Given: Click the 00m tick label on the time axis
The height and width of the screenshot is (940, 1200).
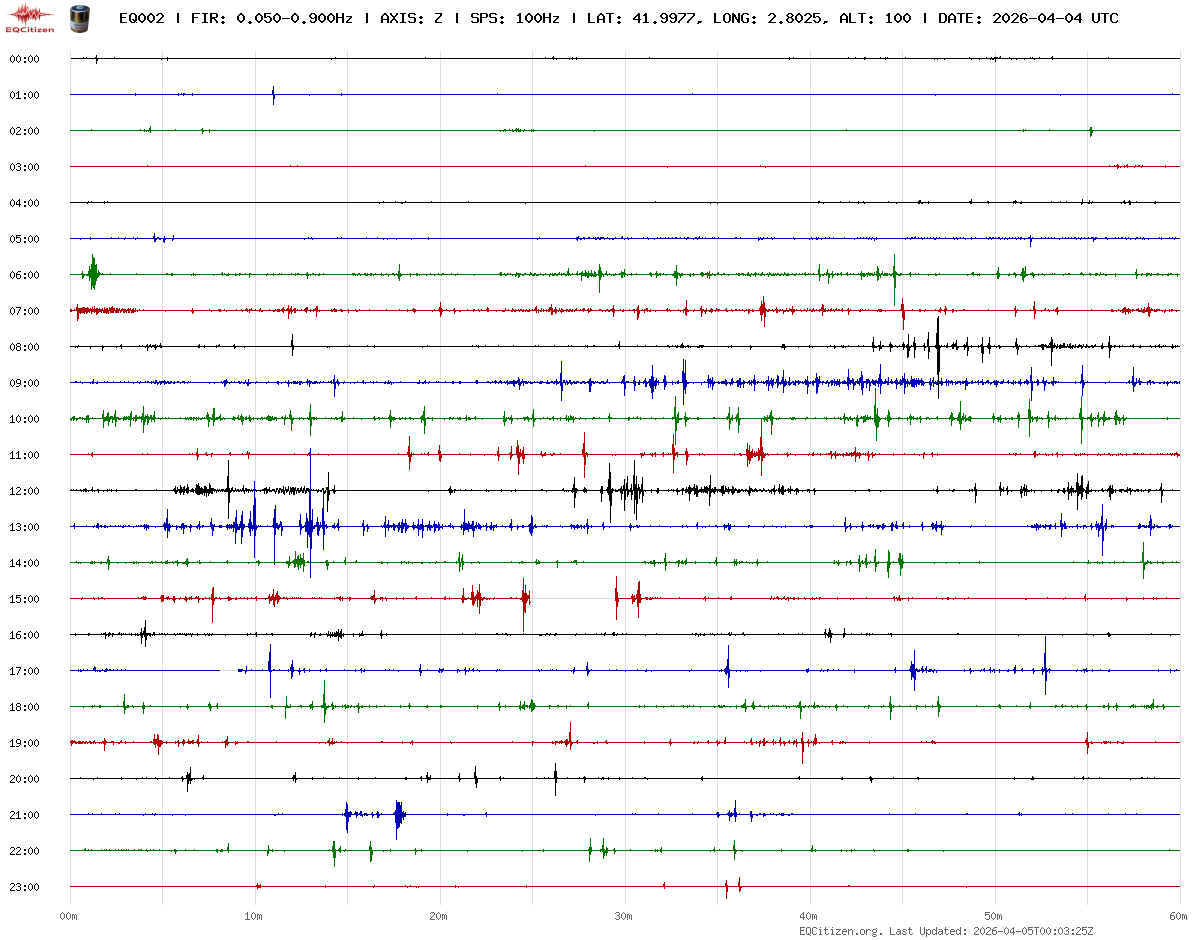Looking at the screenshot, I should 69,915.
